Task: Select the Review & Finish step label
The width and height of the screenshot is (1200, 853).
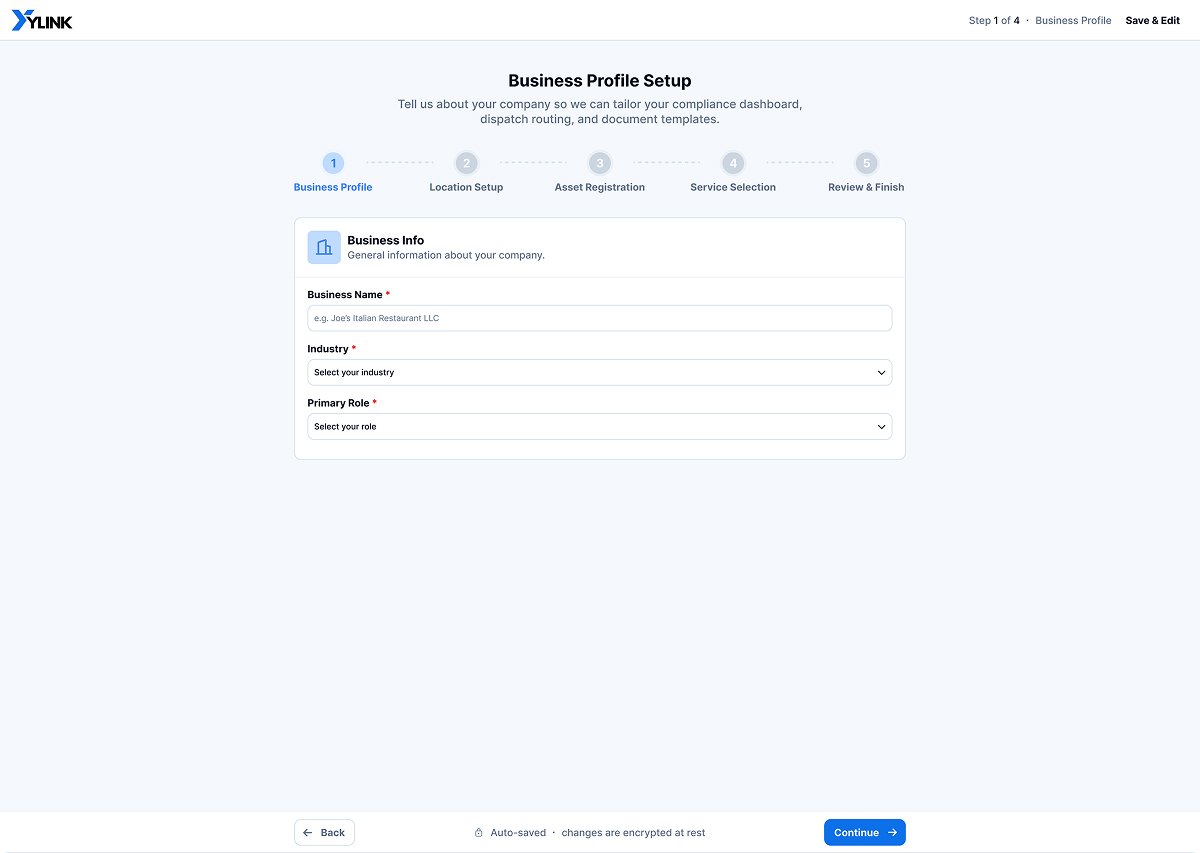Action: [866, 187]
